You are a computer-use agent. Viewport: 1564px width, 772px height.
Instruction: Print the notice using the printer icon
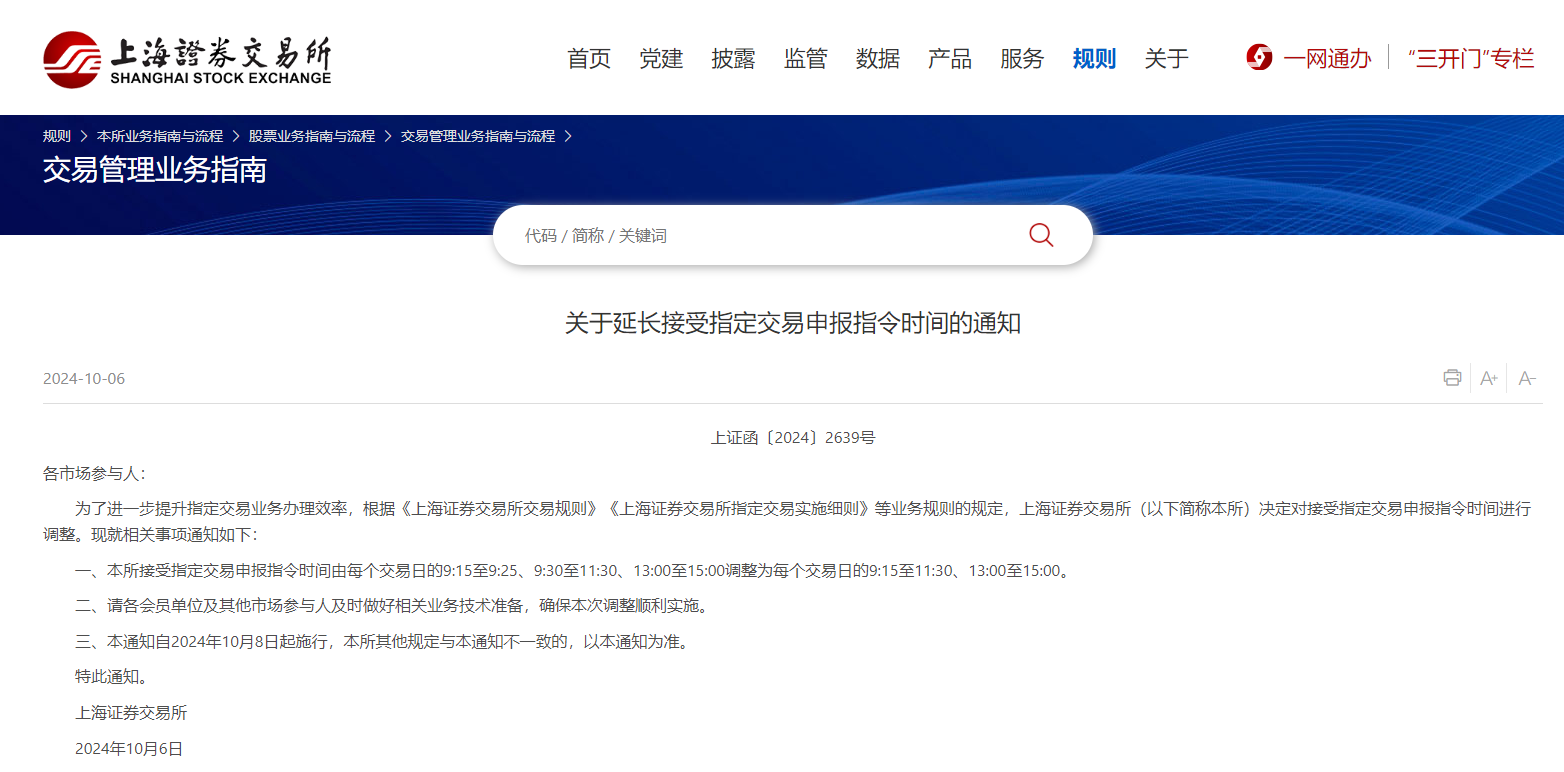pos(1452,378)
